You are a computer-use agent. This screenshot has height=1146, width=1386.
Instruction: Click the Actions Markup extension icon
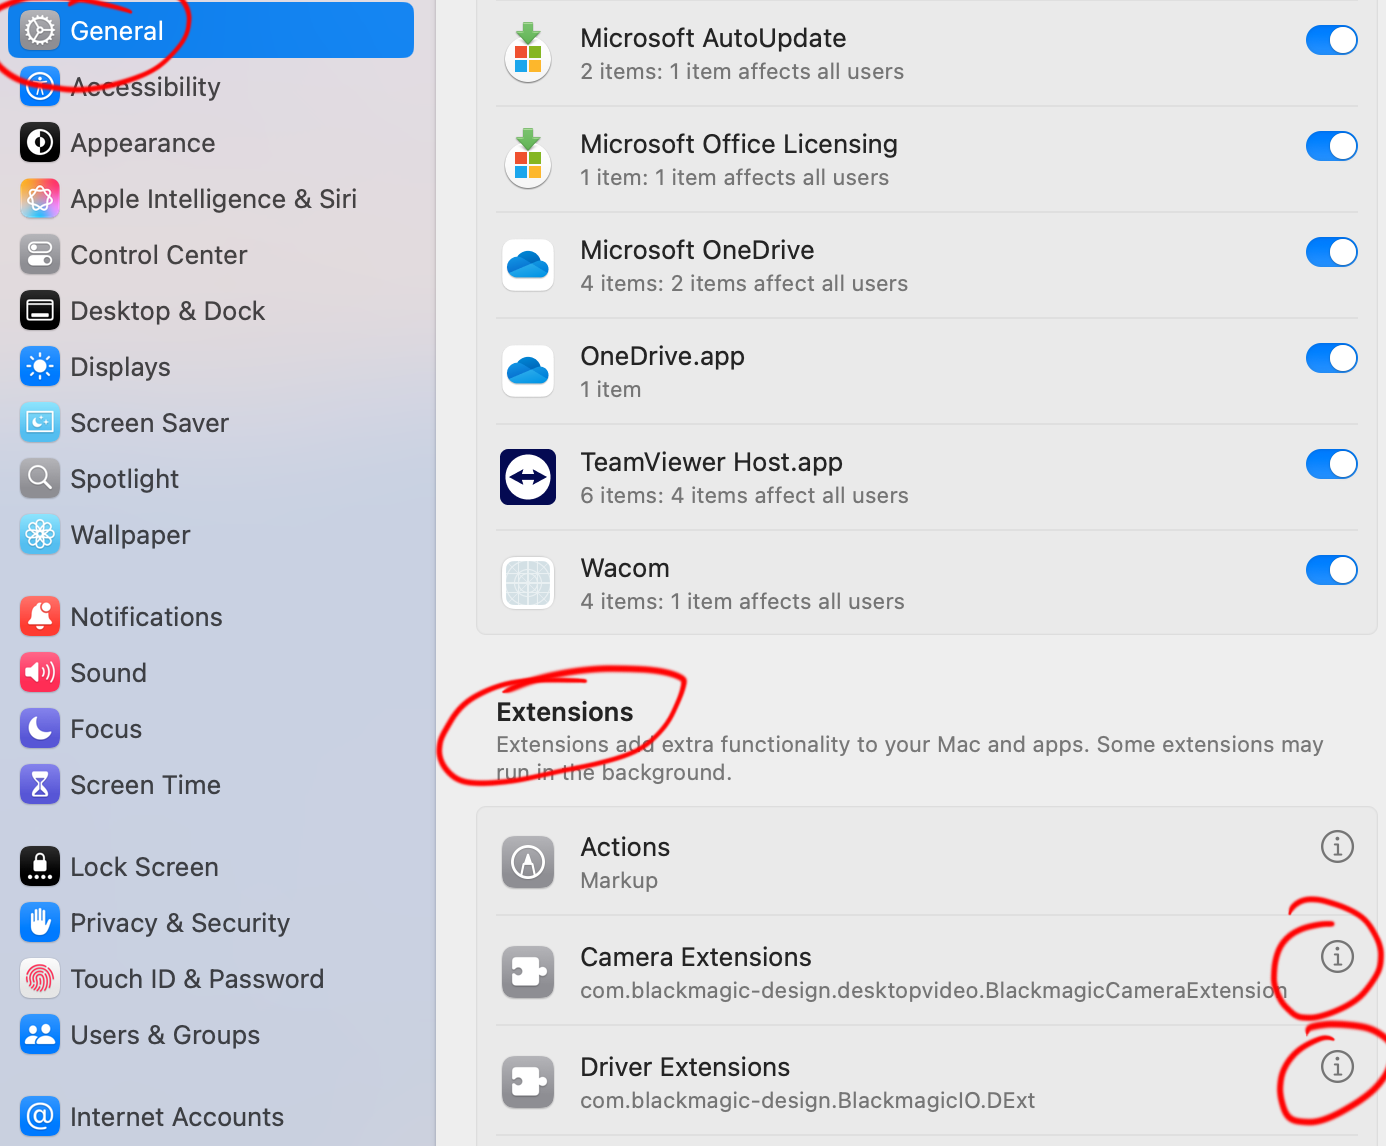[528, 863]
